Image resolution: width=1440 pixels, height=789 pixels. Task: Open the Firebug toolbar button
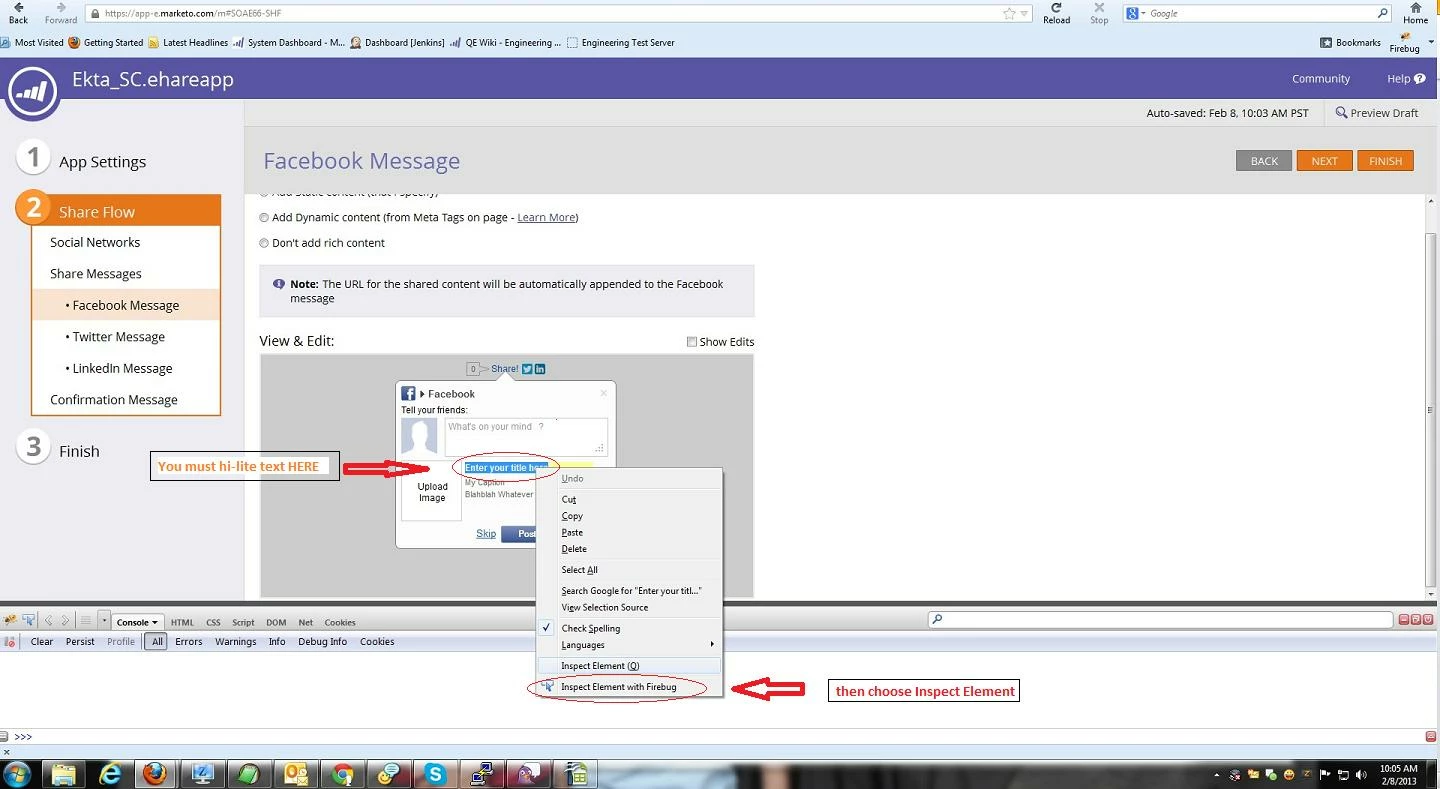[x=1405, y=42]
